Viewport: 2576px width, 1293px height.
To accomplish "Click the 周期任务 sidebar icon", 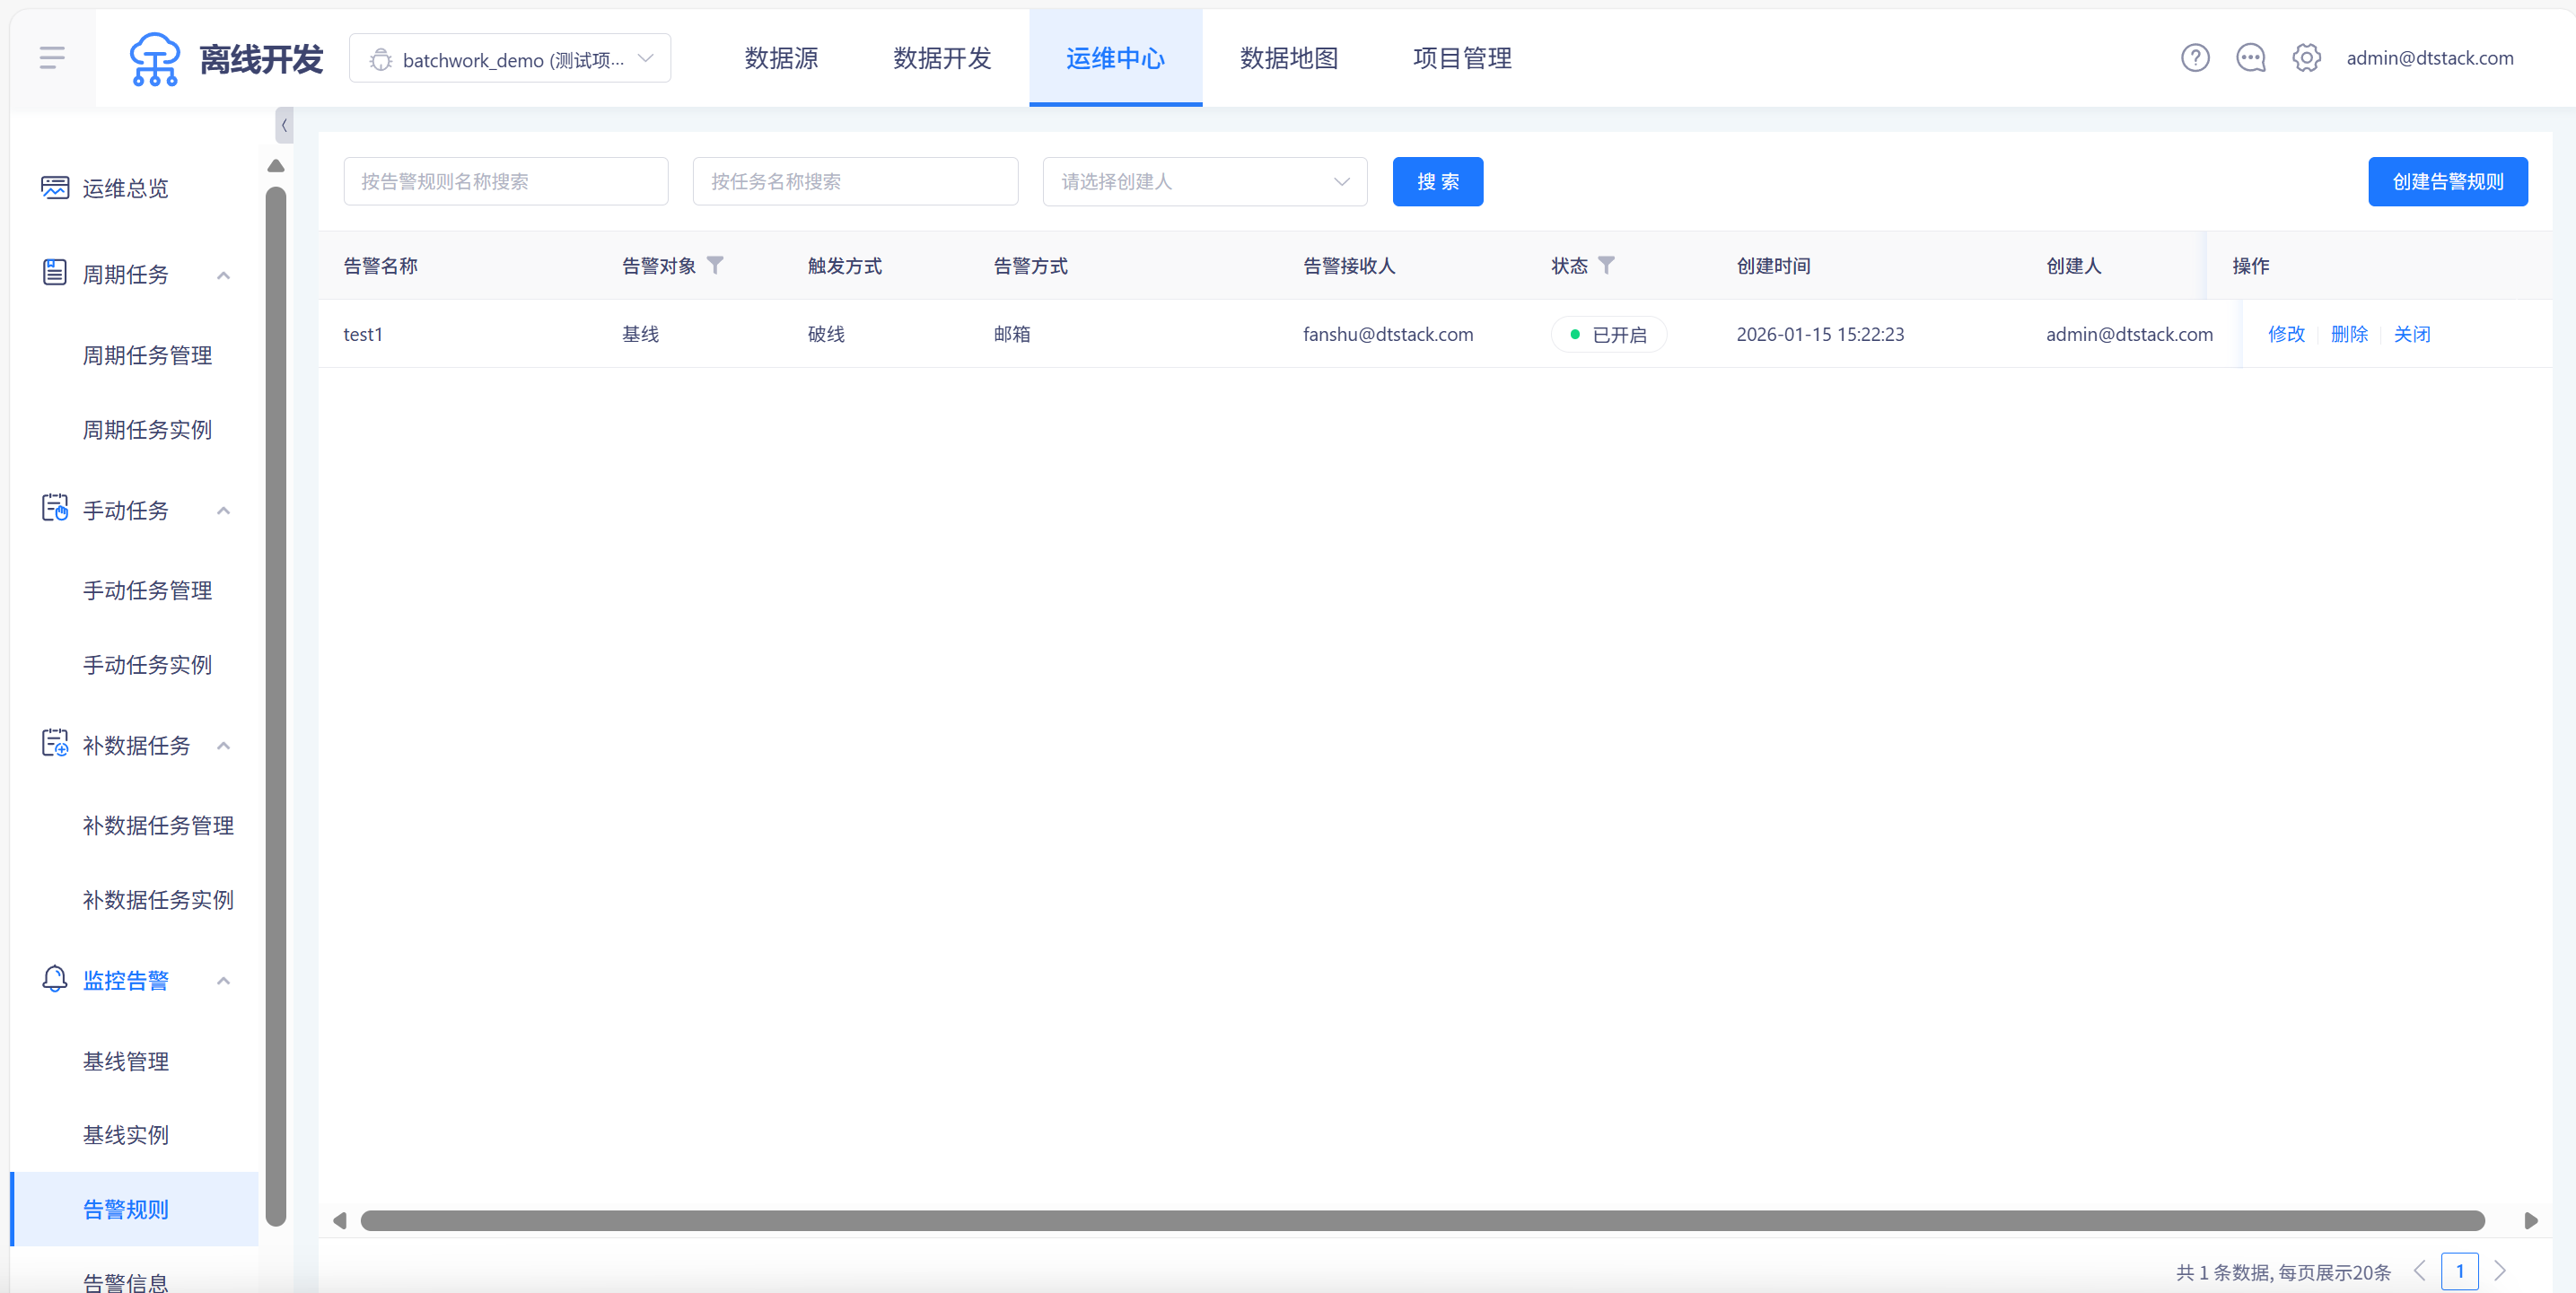I will click(x=55, y=273).
